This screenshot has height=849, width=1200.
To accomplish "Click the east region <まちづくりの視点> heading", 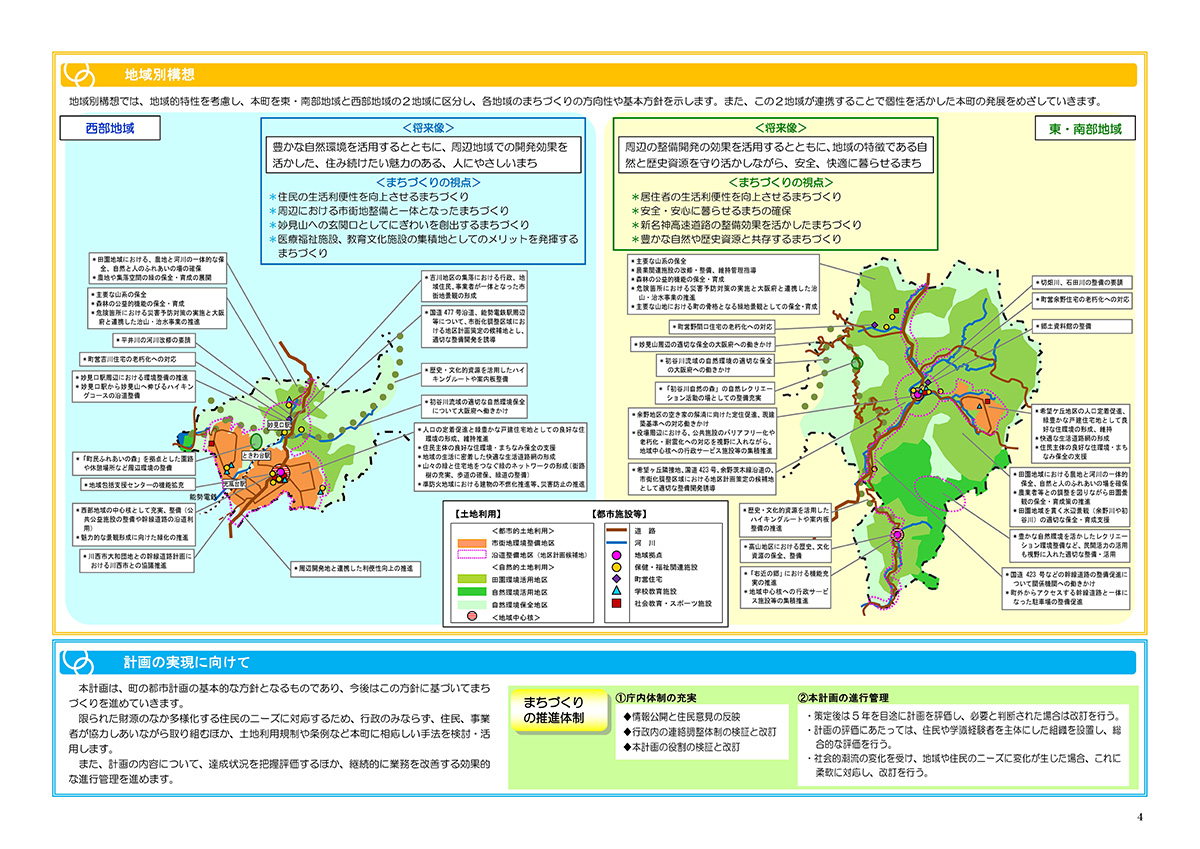I will click(779, 182).
